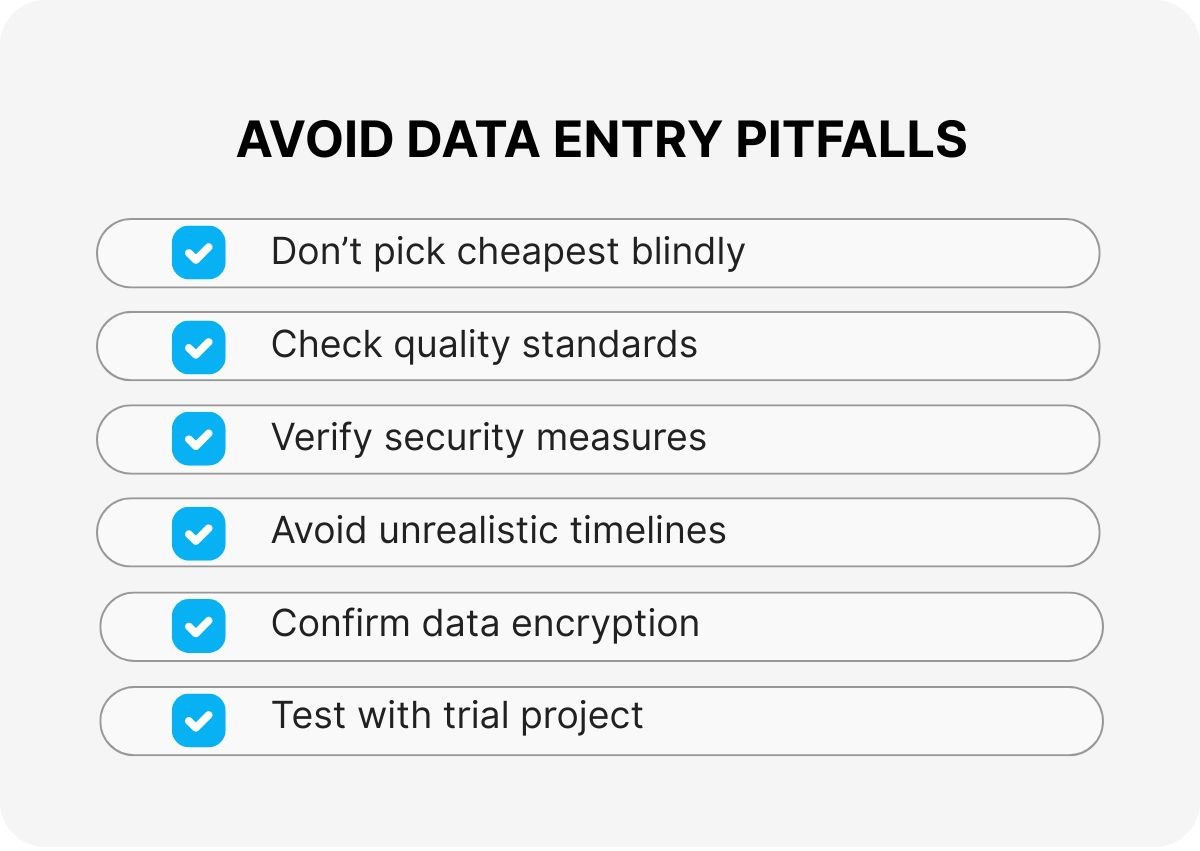Click the 'Verify security measures' text
Image resolution: width=1200 pixels, height=851 pixels.
point(488,438)
